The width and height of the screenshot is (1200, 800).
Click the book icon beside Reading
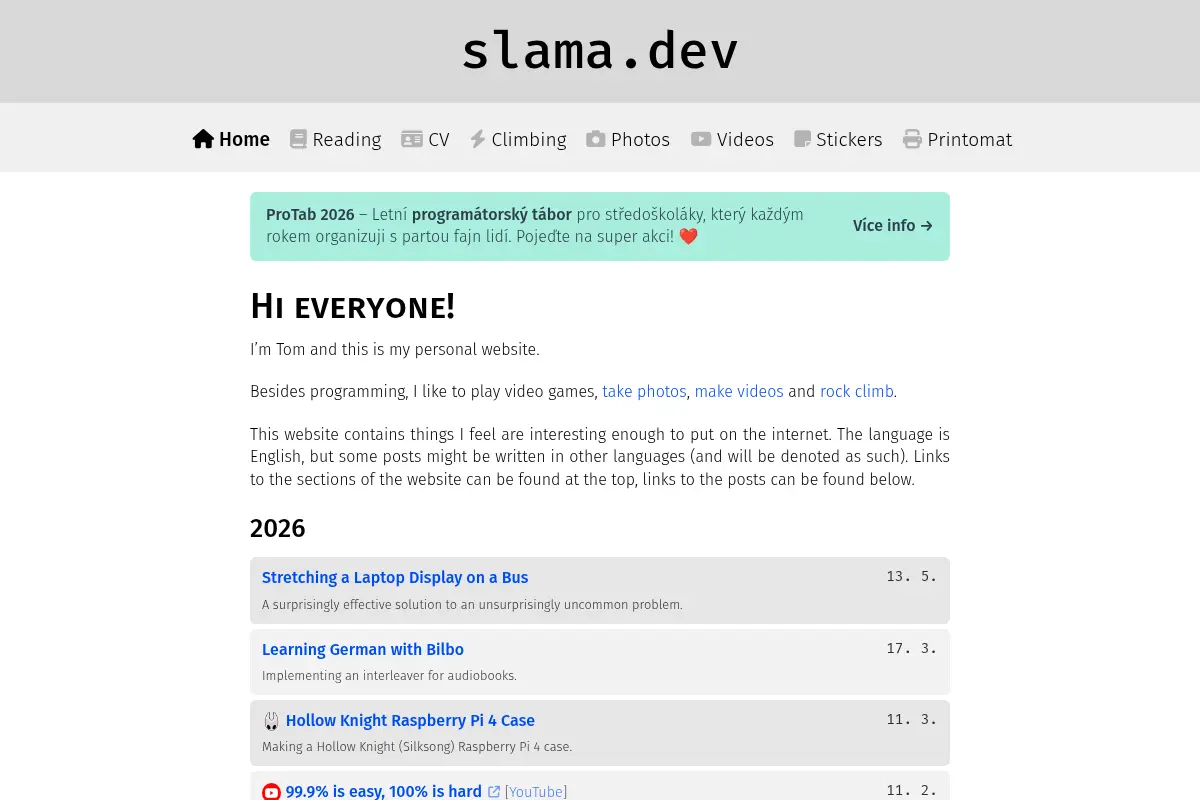tap(298, 139)
